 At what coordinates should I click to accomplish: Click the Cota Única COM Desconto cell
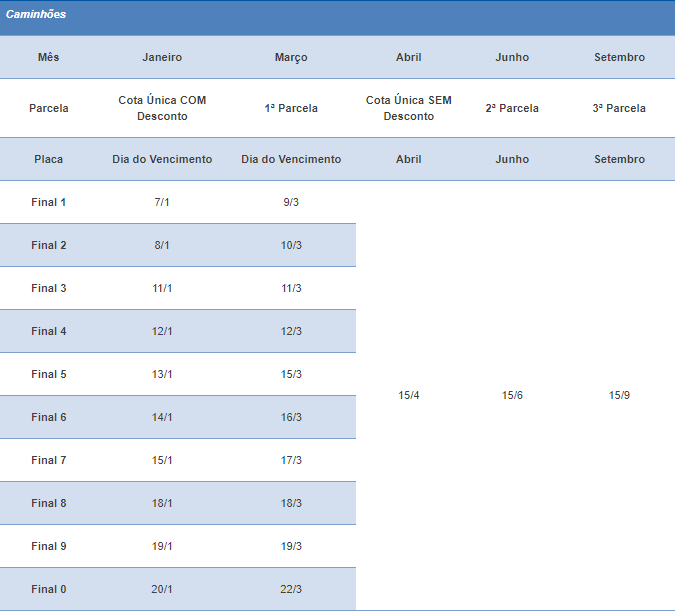pyautogui.click(x=162, y=108)
